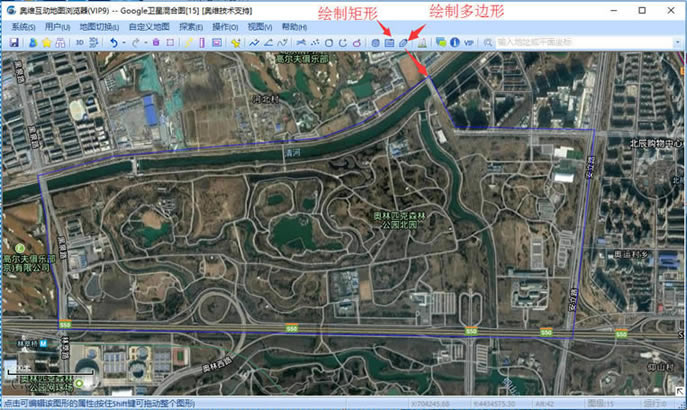The height and width of the screenshot is (410, 687).
Task: Click the blue information icon
Action: (455, 42)
